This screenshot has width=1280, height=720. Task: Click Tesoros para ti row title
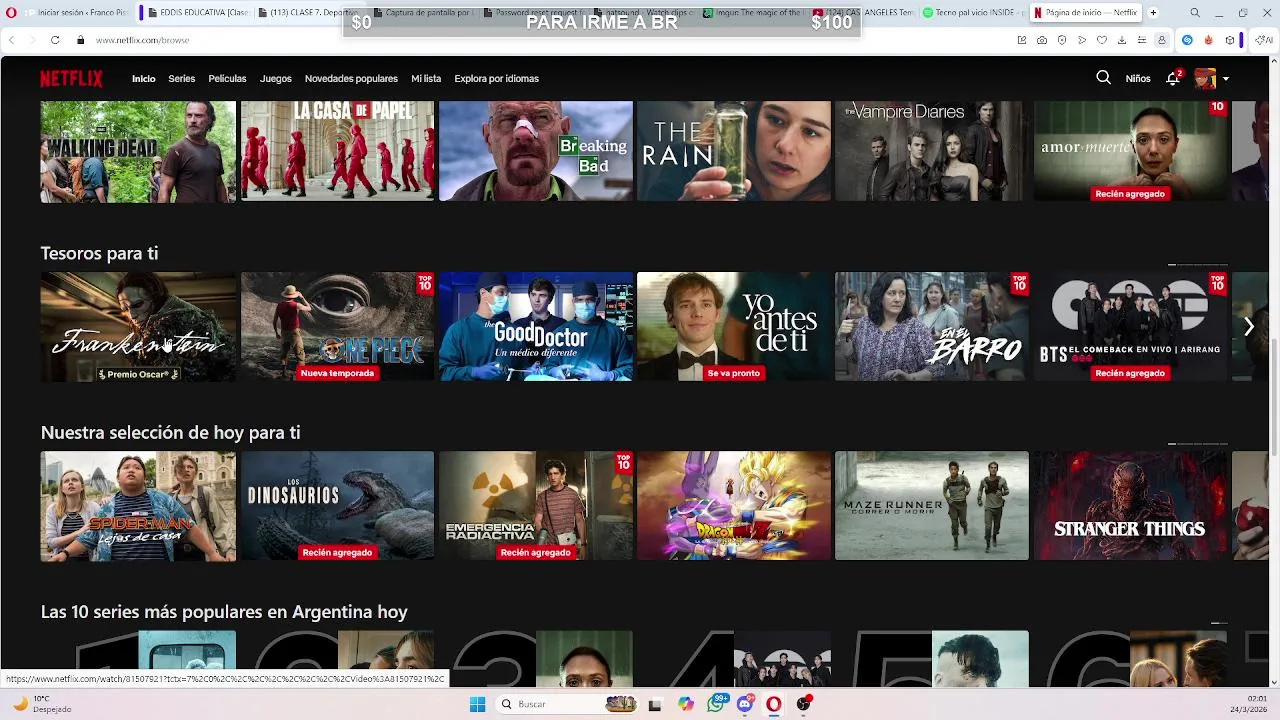coord(99,254)
